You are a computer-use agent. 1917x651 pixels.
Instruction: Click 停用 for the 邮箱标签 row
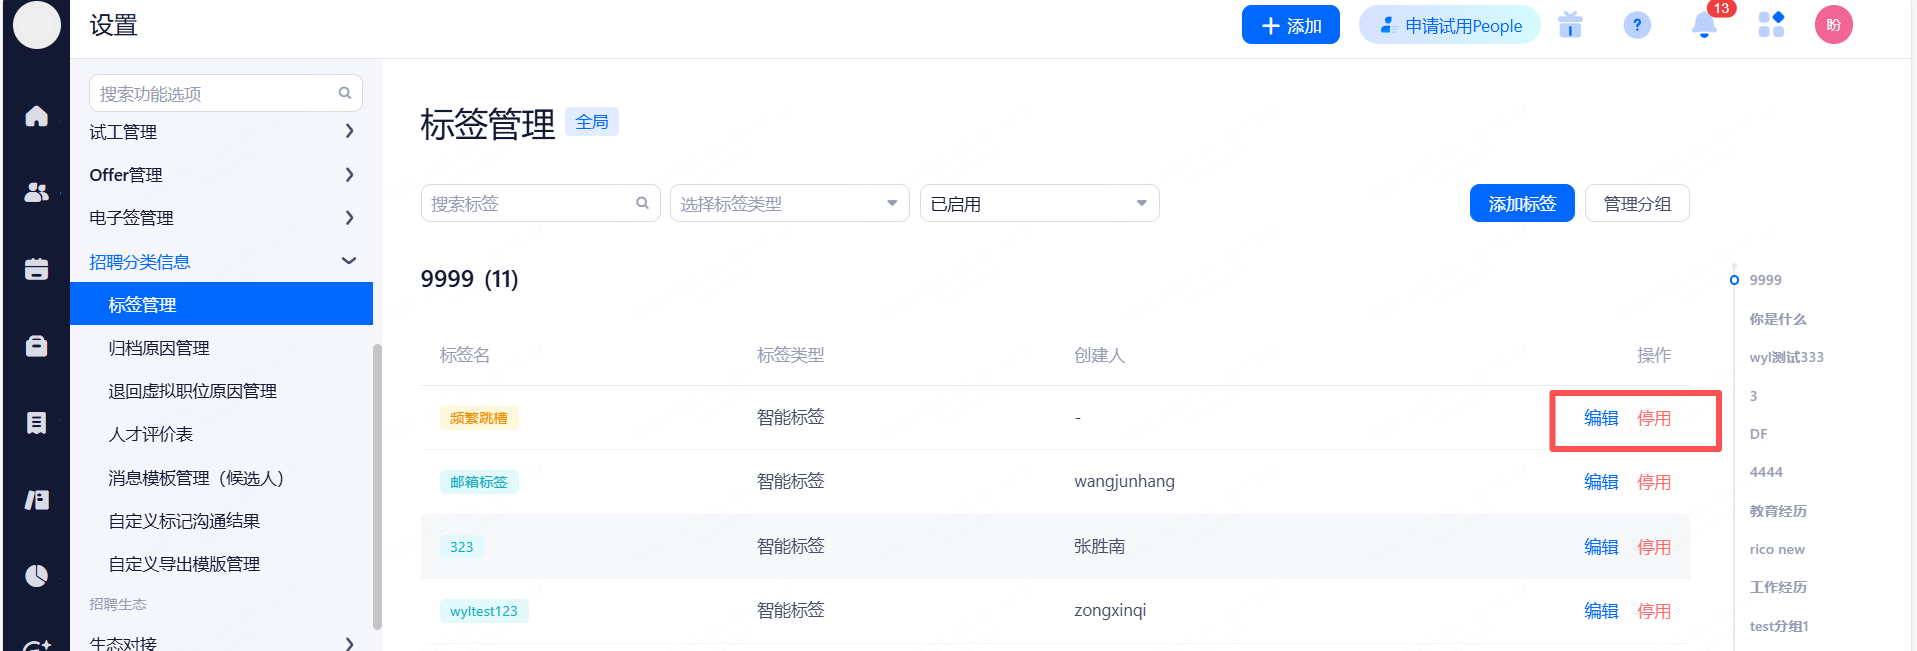click(1653, 482)
